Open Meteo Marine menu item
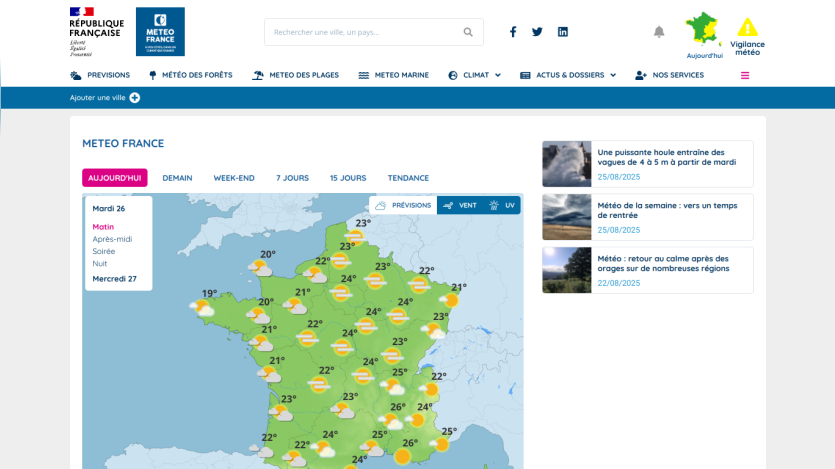The image size is (835, 469). point(394,76)
